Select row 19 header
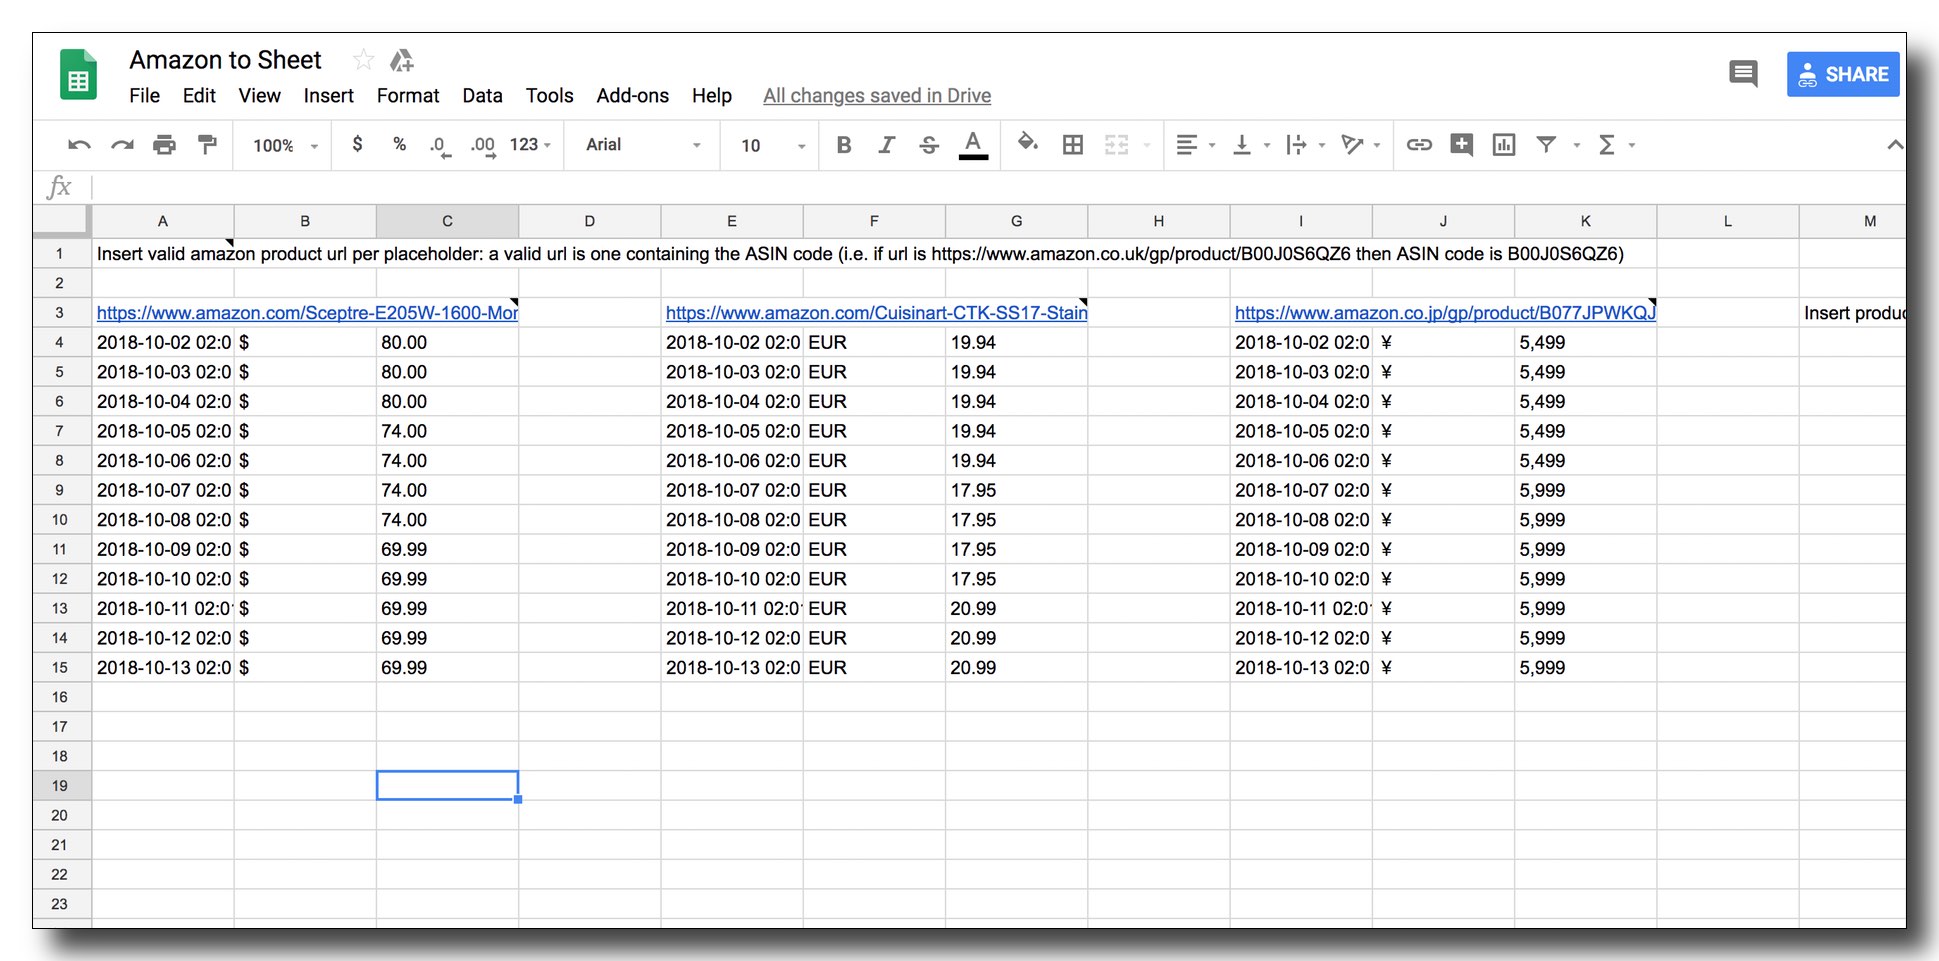 pos(60,786)
